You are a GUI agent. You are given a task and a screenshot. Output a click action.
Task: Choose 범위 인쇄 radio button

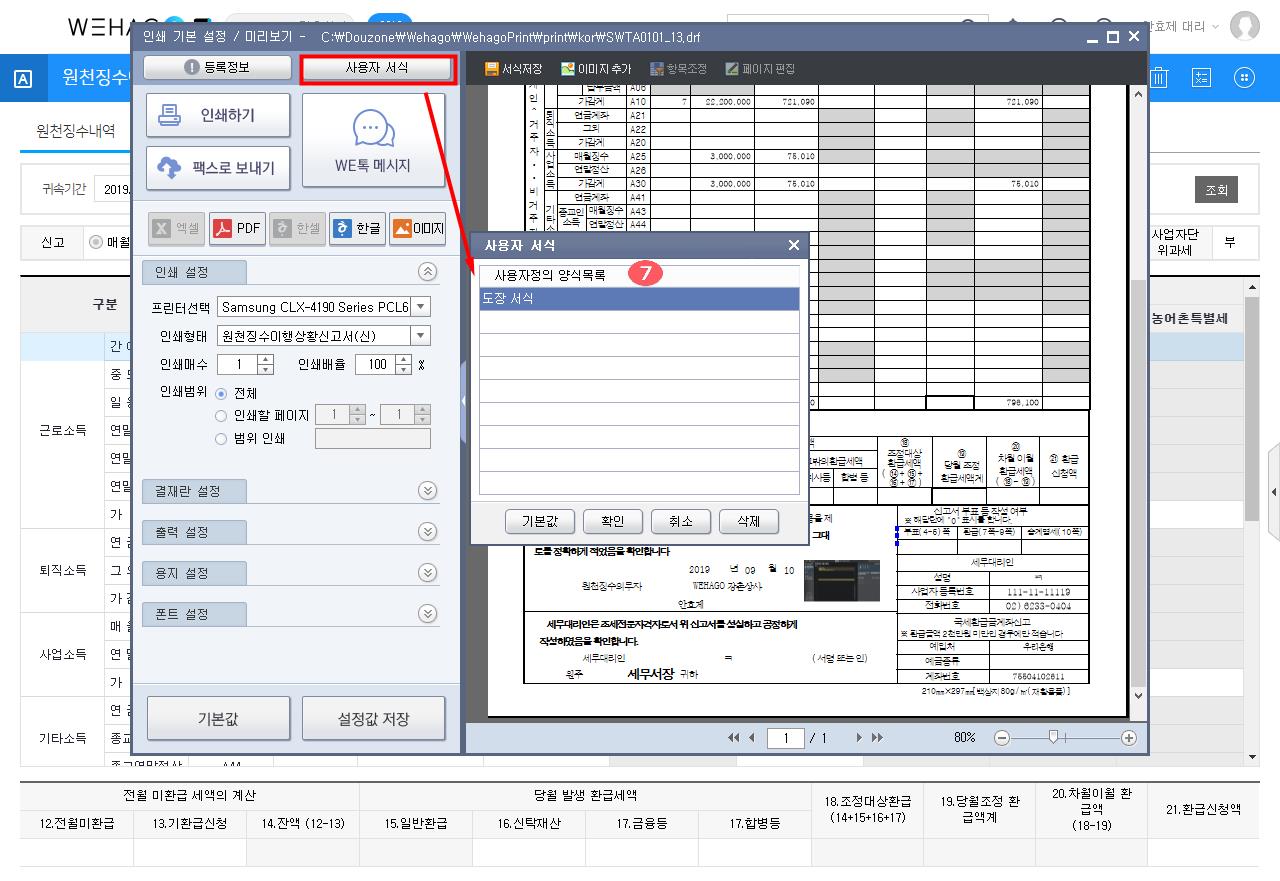pyautogui.click(x=222, y=439)
